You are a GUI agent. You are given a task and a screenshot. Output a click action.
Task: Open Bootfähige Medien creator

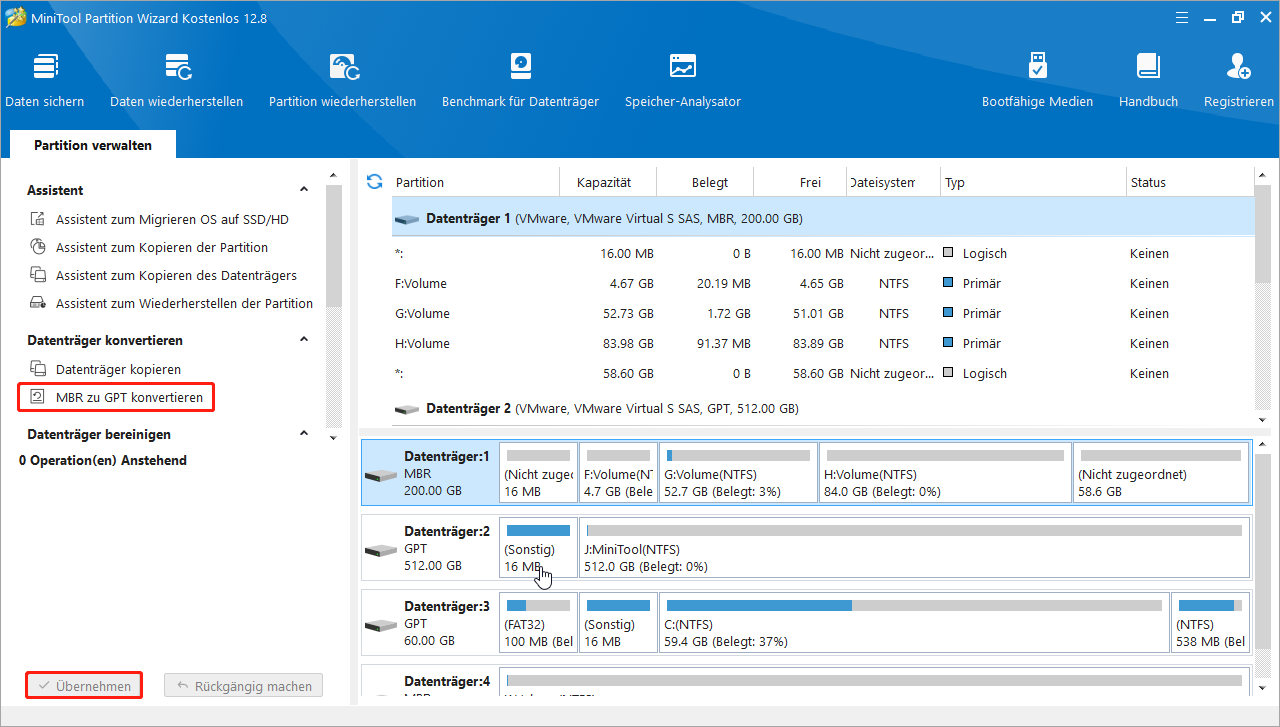(1037, 80)
